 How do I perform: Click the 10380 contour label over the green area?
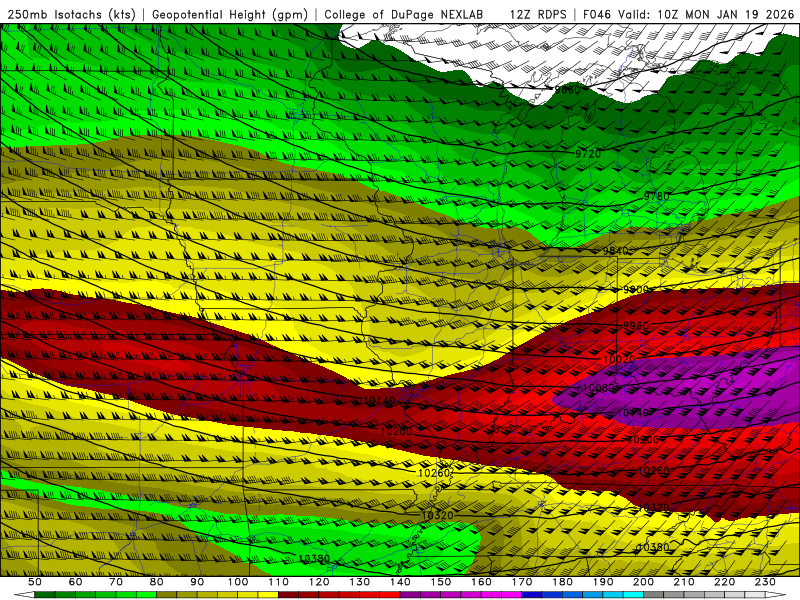[x=314, y=559]
